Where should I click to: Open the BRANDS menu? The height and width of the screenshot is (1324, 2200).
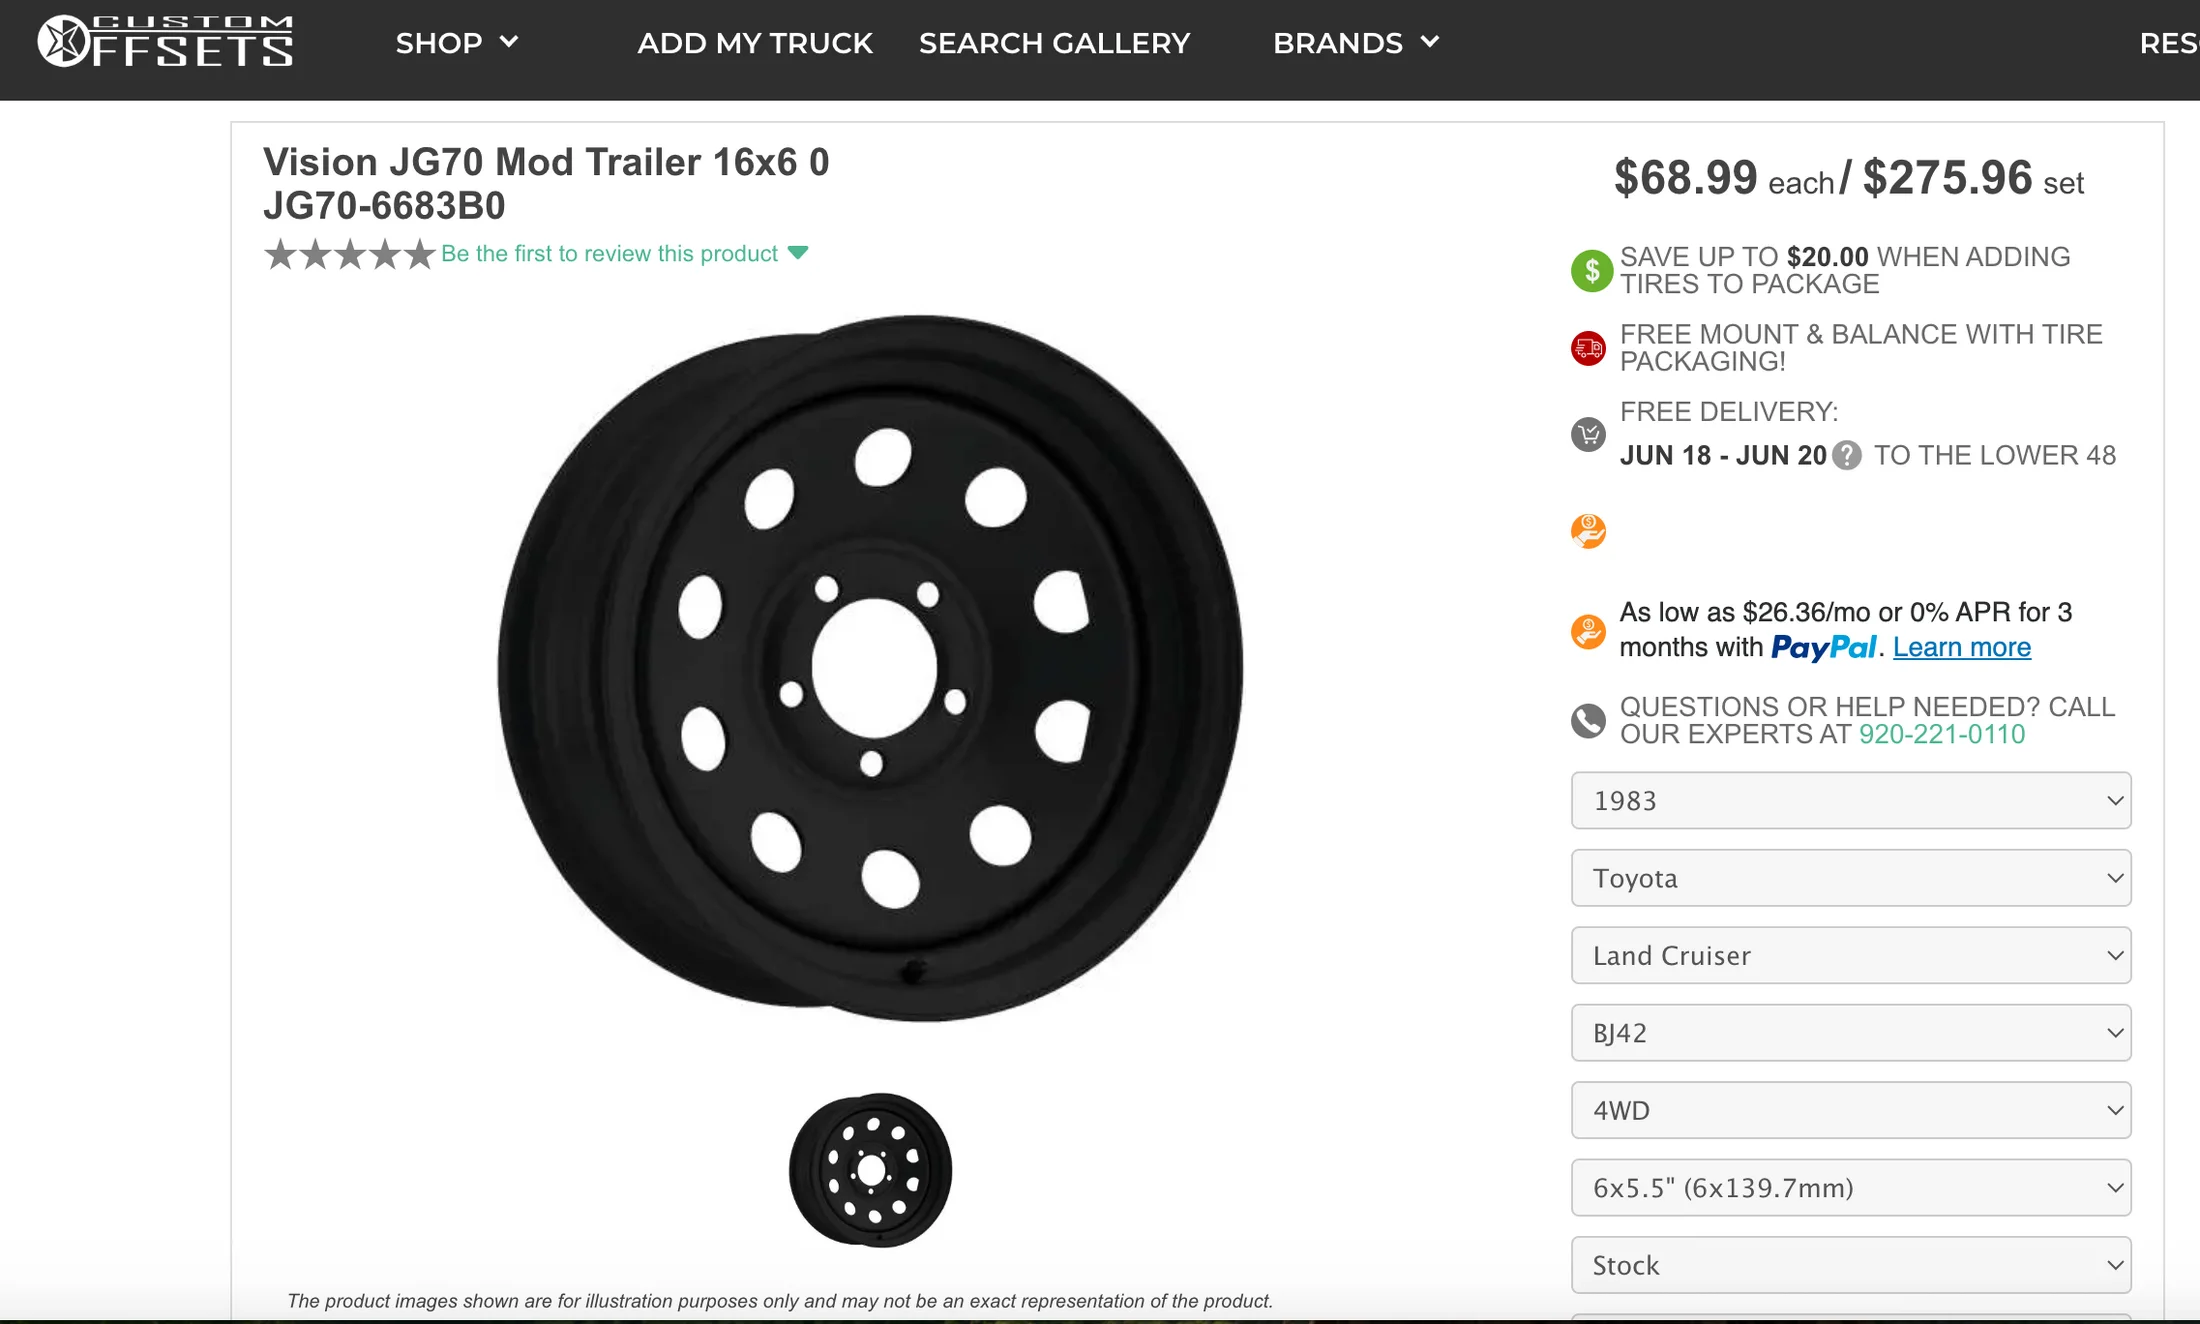coord(1355,43)
